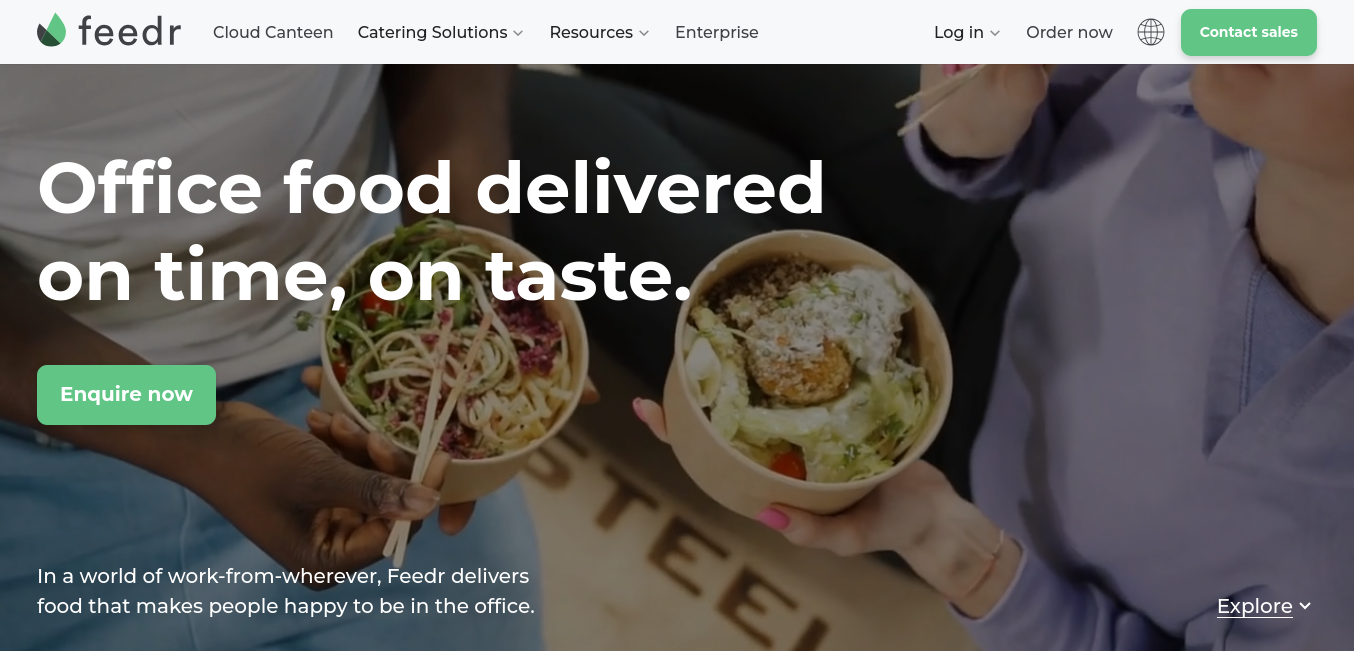Follow the underlined Explore link
This screenshot has width=1366, height=651.
[x=1255, y=606]
